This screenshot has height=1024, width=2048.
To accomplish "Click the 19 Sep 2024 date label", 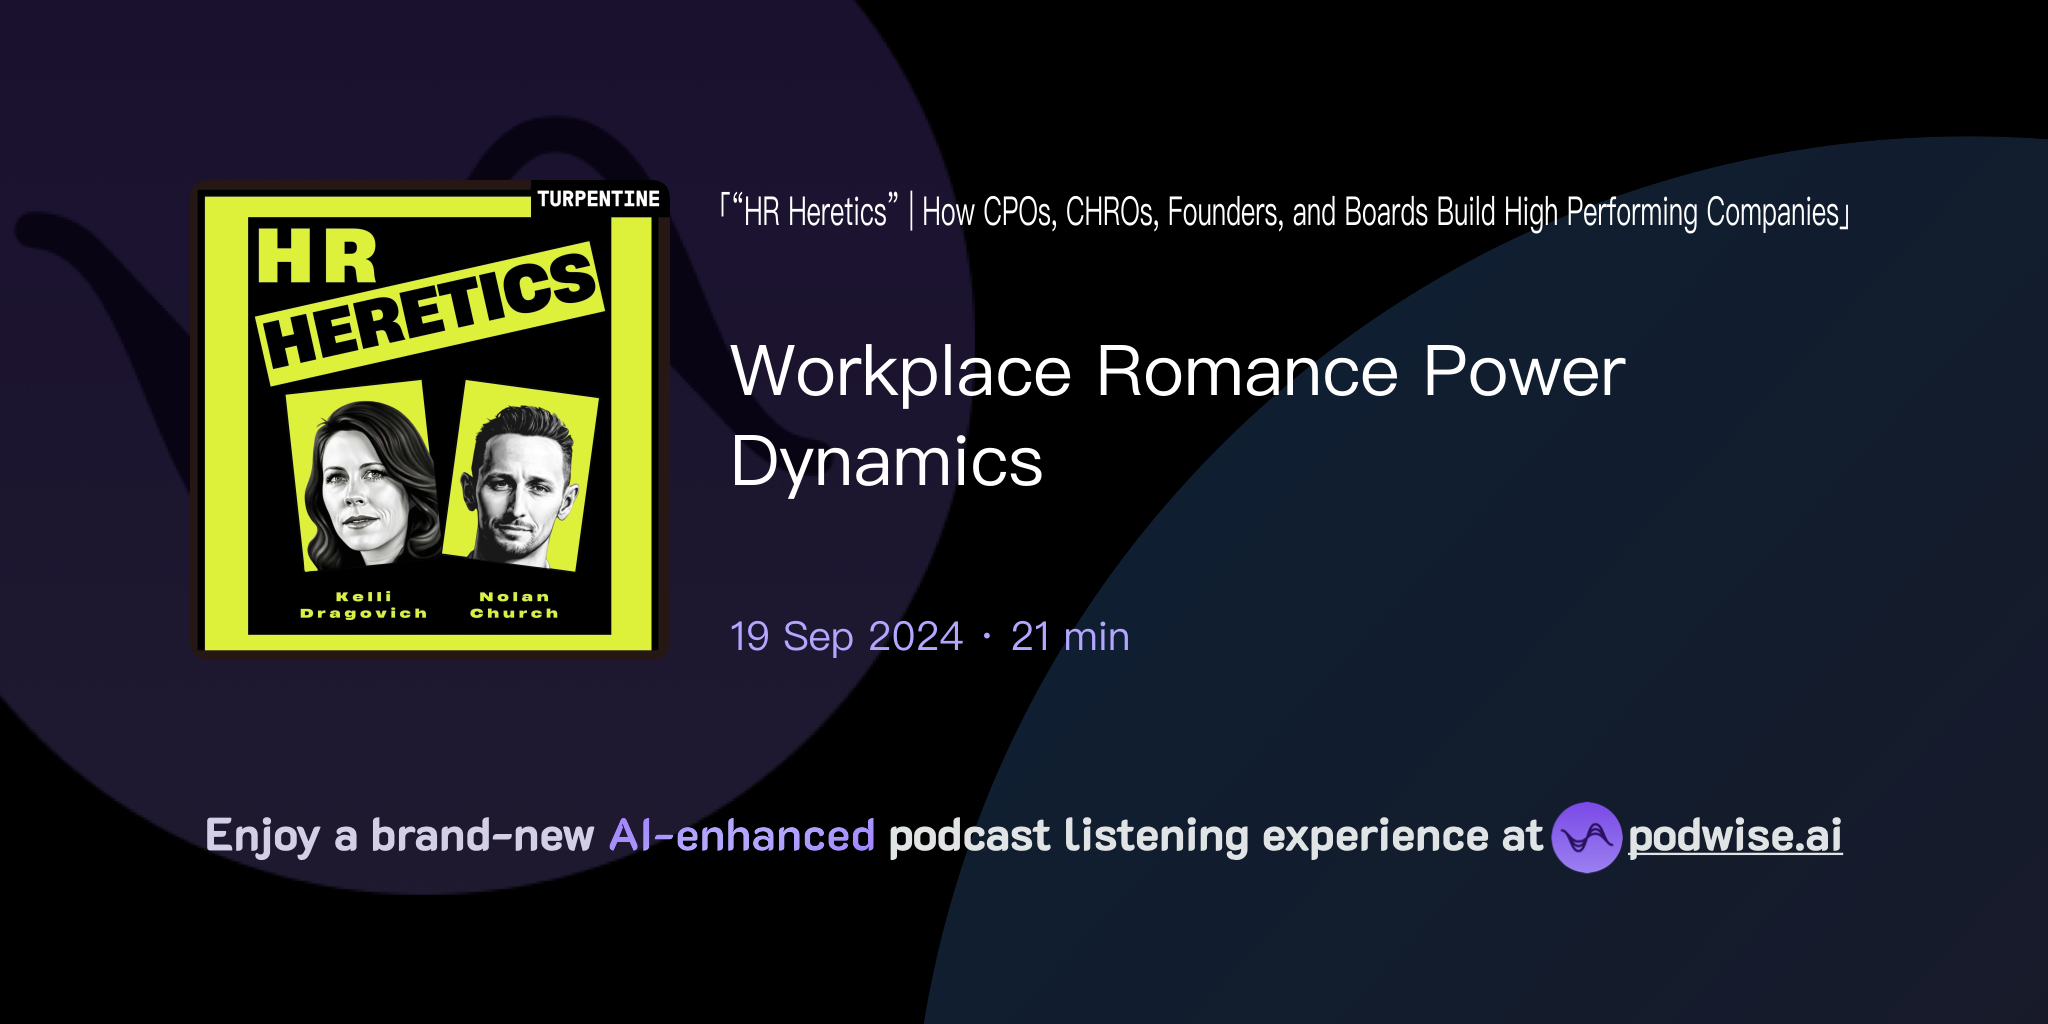I will [x=843, y=636].
